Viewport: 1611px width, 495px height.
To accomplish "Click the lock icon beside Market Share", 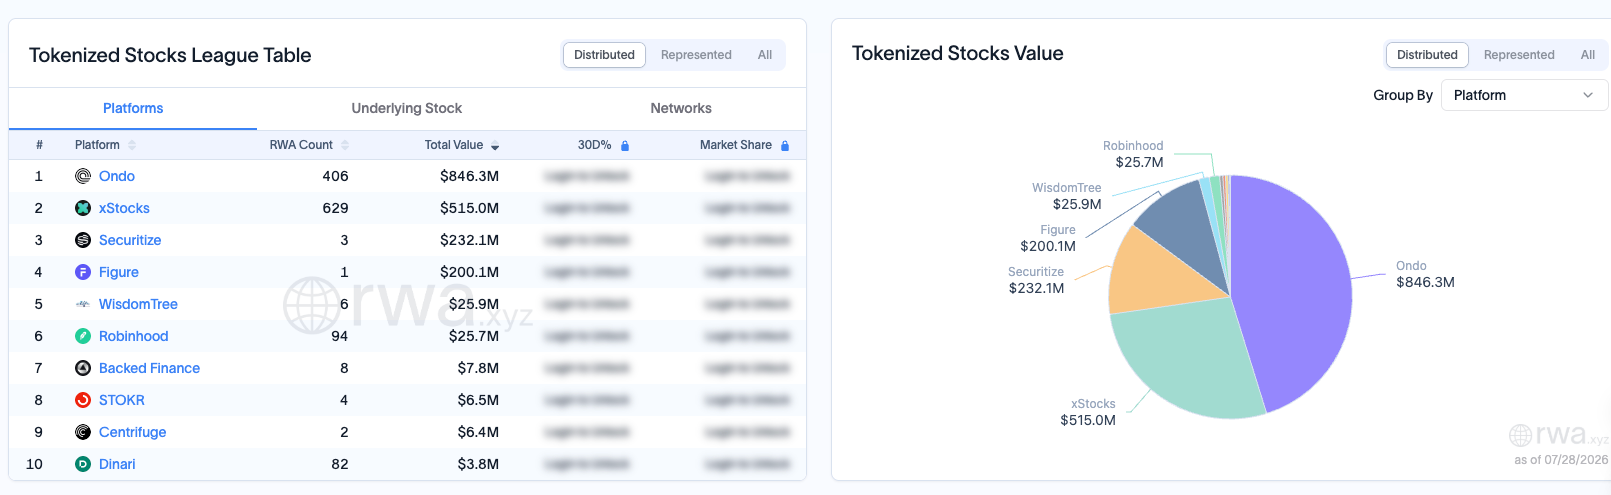I will pyautogui.click(x=785, y=145).
